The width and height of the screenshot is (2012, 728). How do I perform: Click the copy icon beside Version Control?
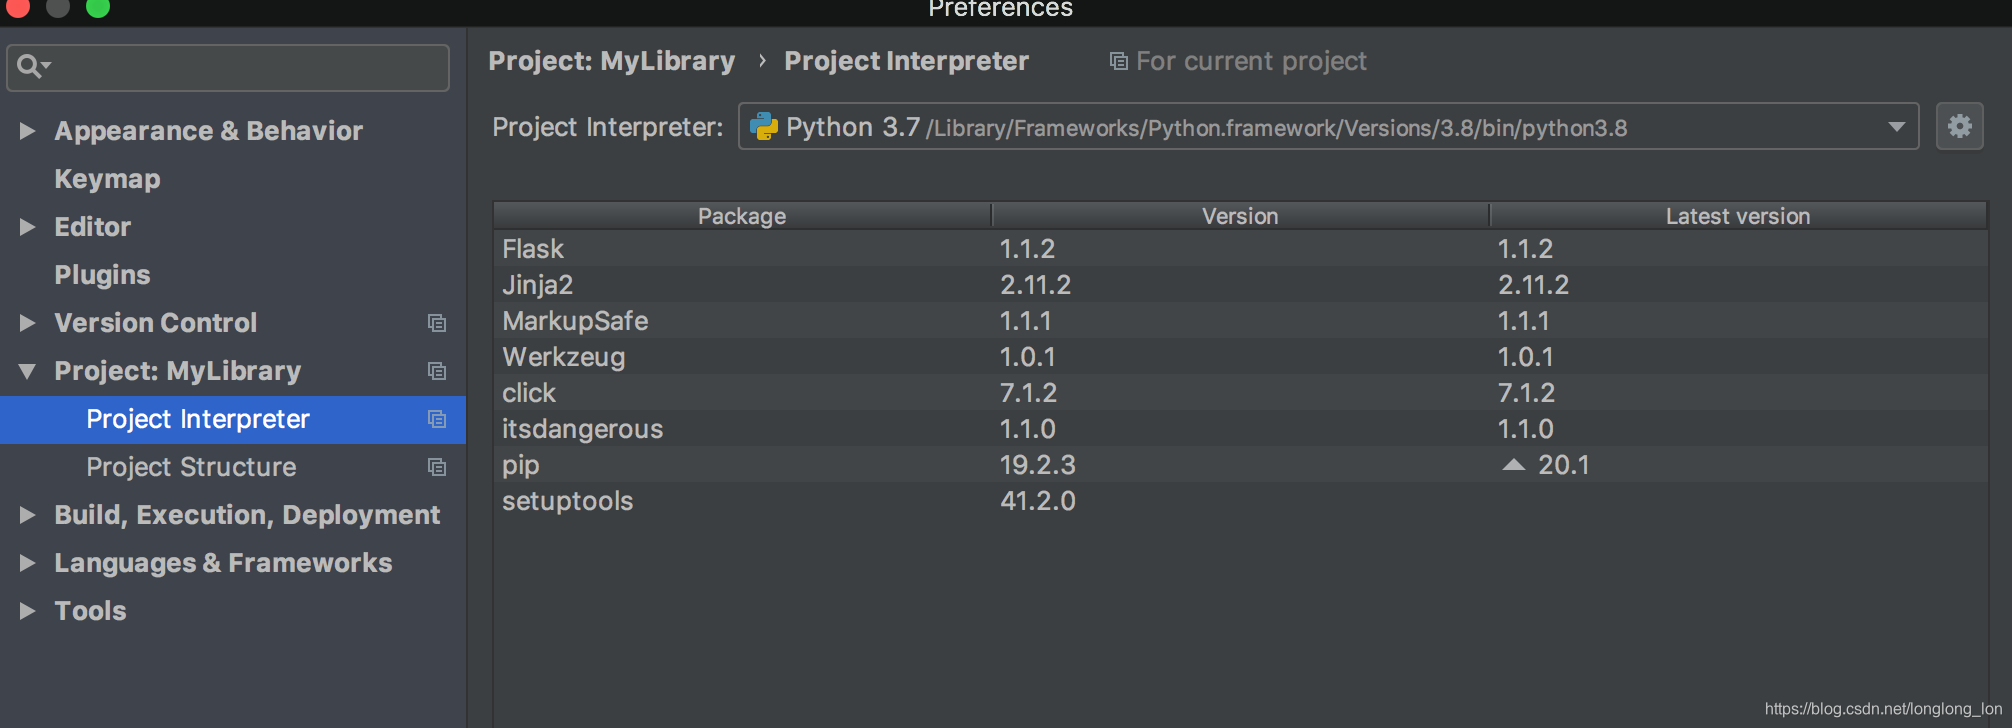click(437, 323)
